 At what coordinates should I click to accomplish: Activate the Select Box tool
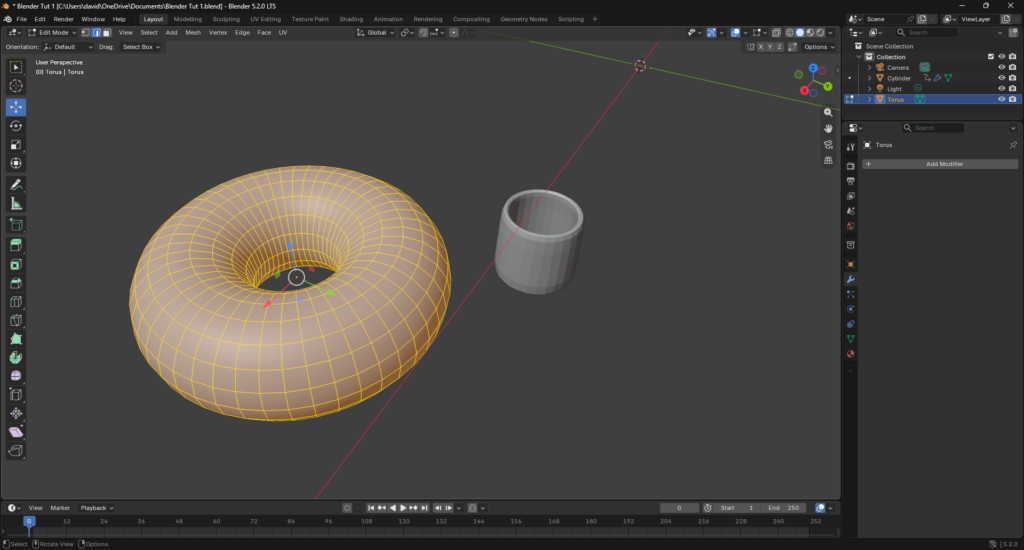pos(16,67)
